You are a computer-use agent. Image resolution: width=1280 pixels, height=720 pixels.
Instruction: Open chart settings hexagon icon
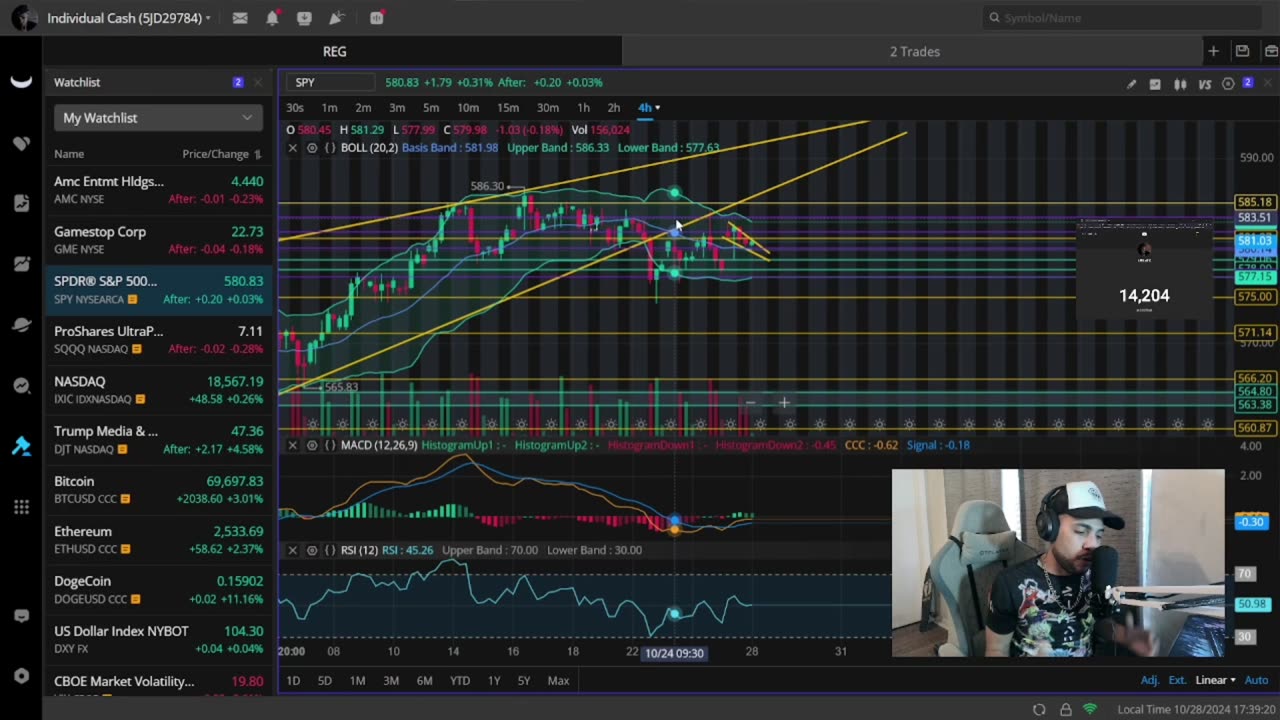(1228, 84)
